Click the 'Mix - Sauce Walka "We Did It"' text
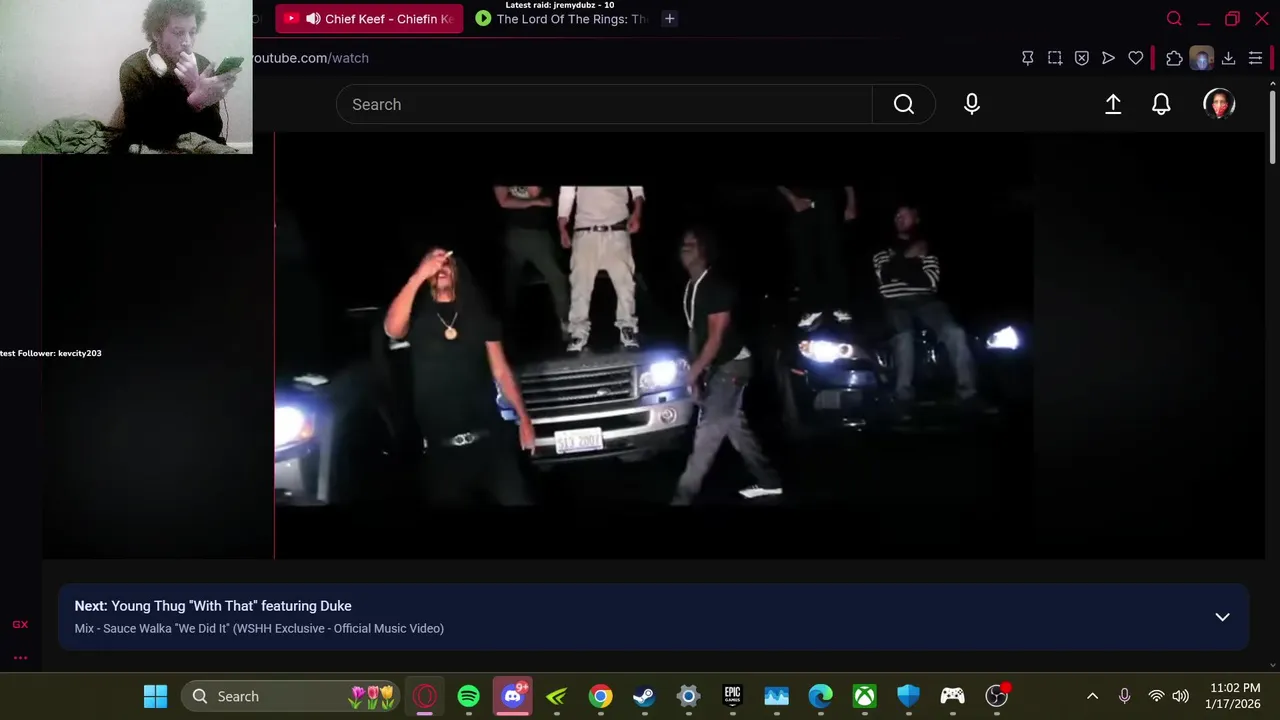Image resolution: width=1280 pixels, height=720 pixels. 259,628
